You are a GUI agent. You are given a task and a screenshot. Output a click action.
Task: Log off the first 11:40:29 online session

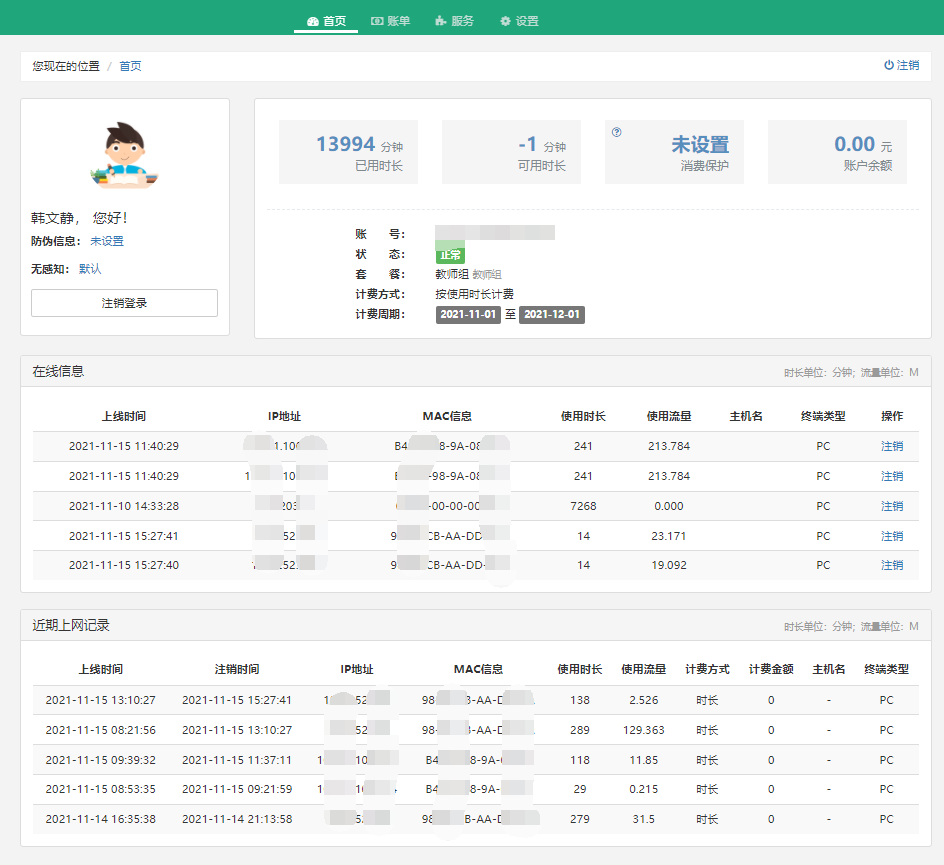[891, 446]
